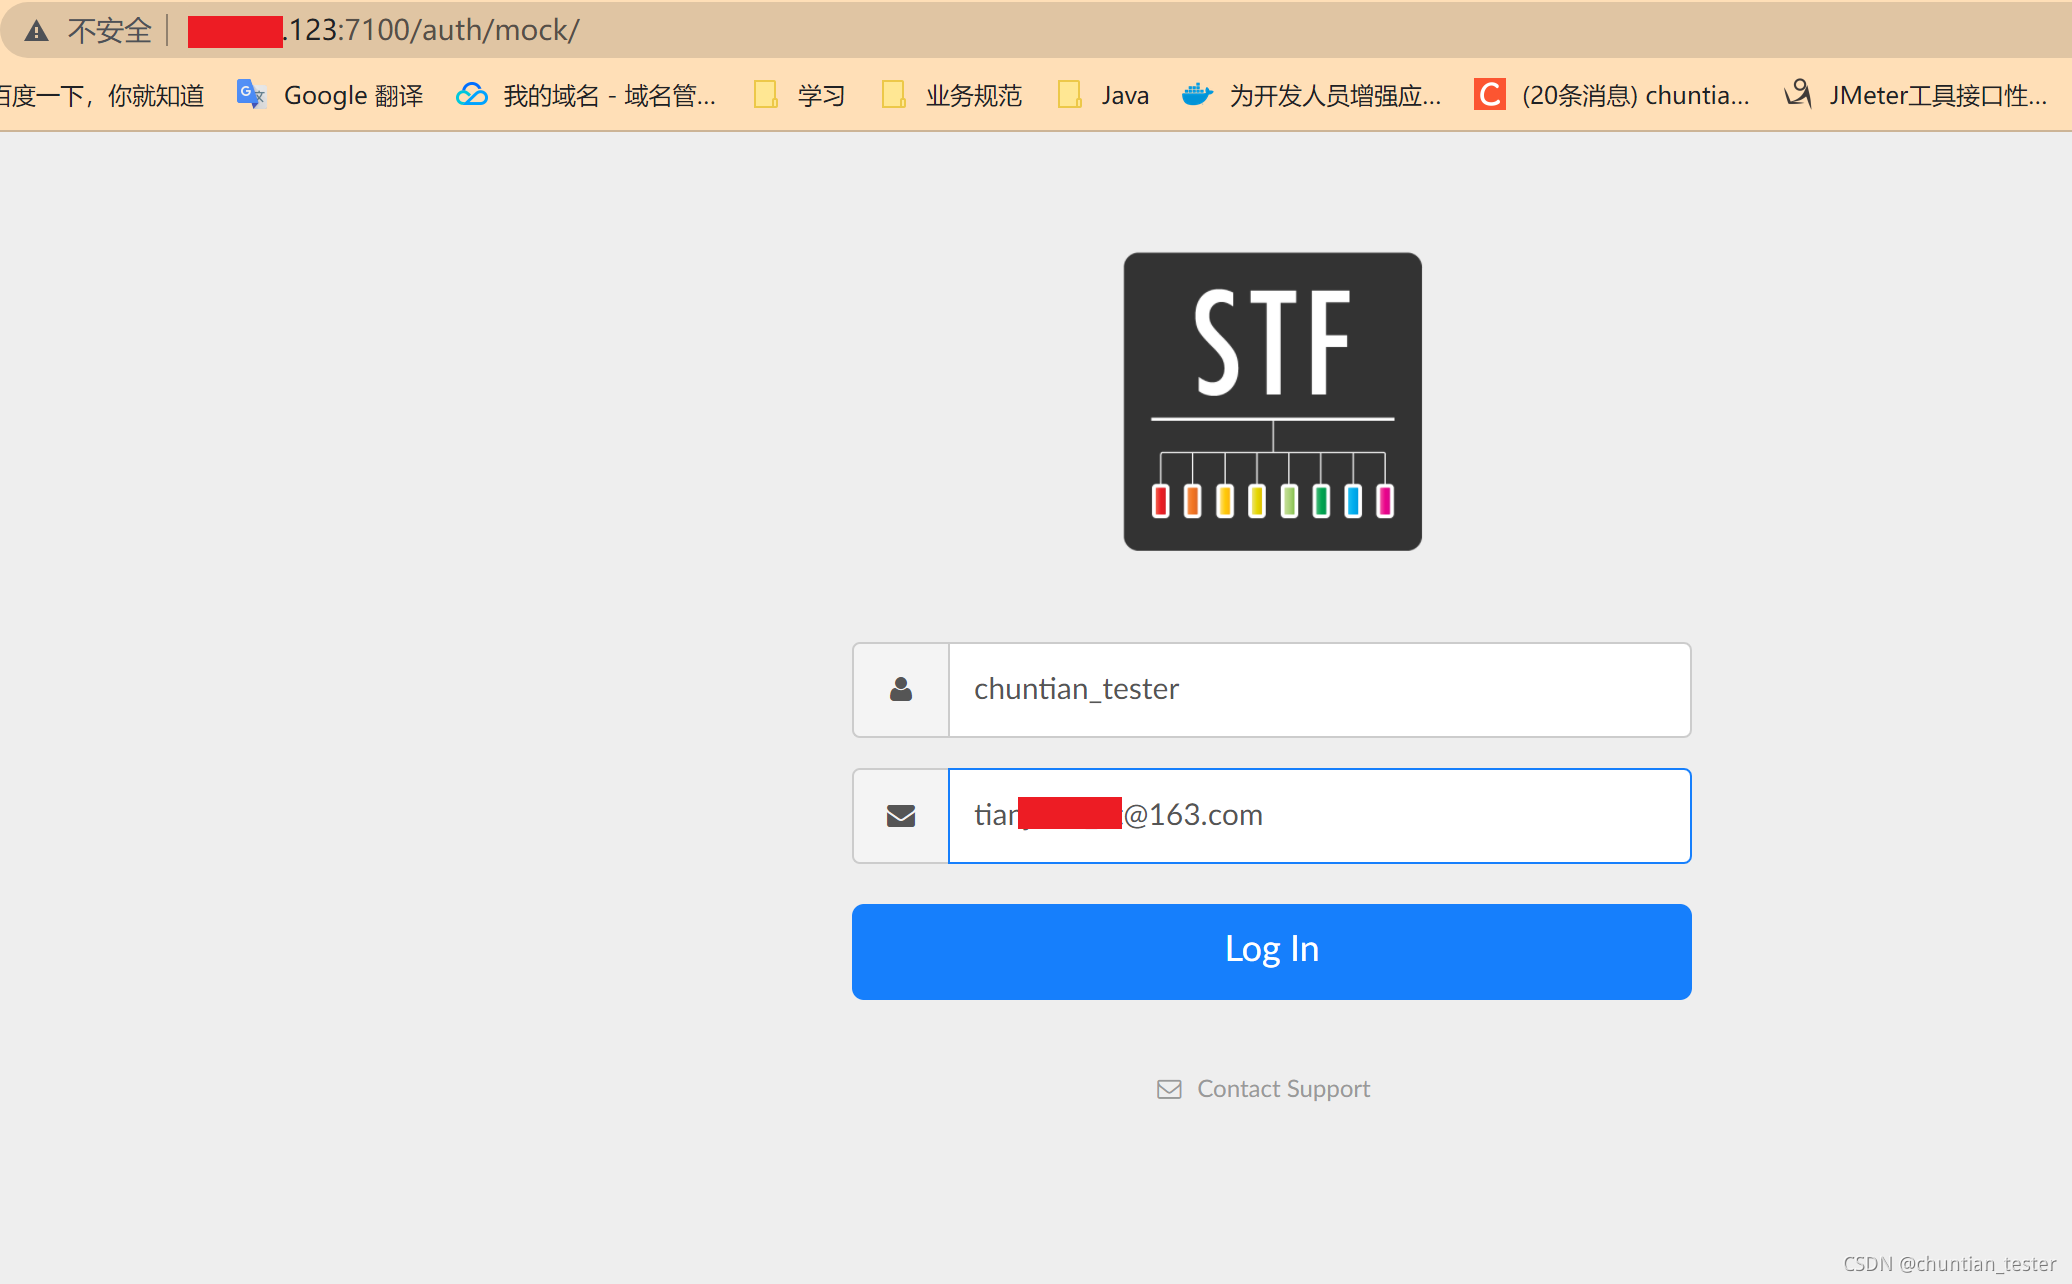Click the address bar URL text
Screen dimensions: 2072x1284
pyautogui.click(x=434, y=31)
